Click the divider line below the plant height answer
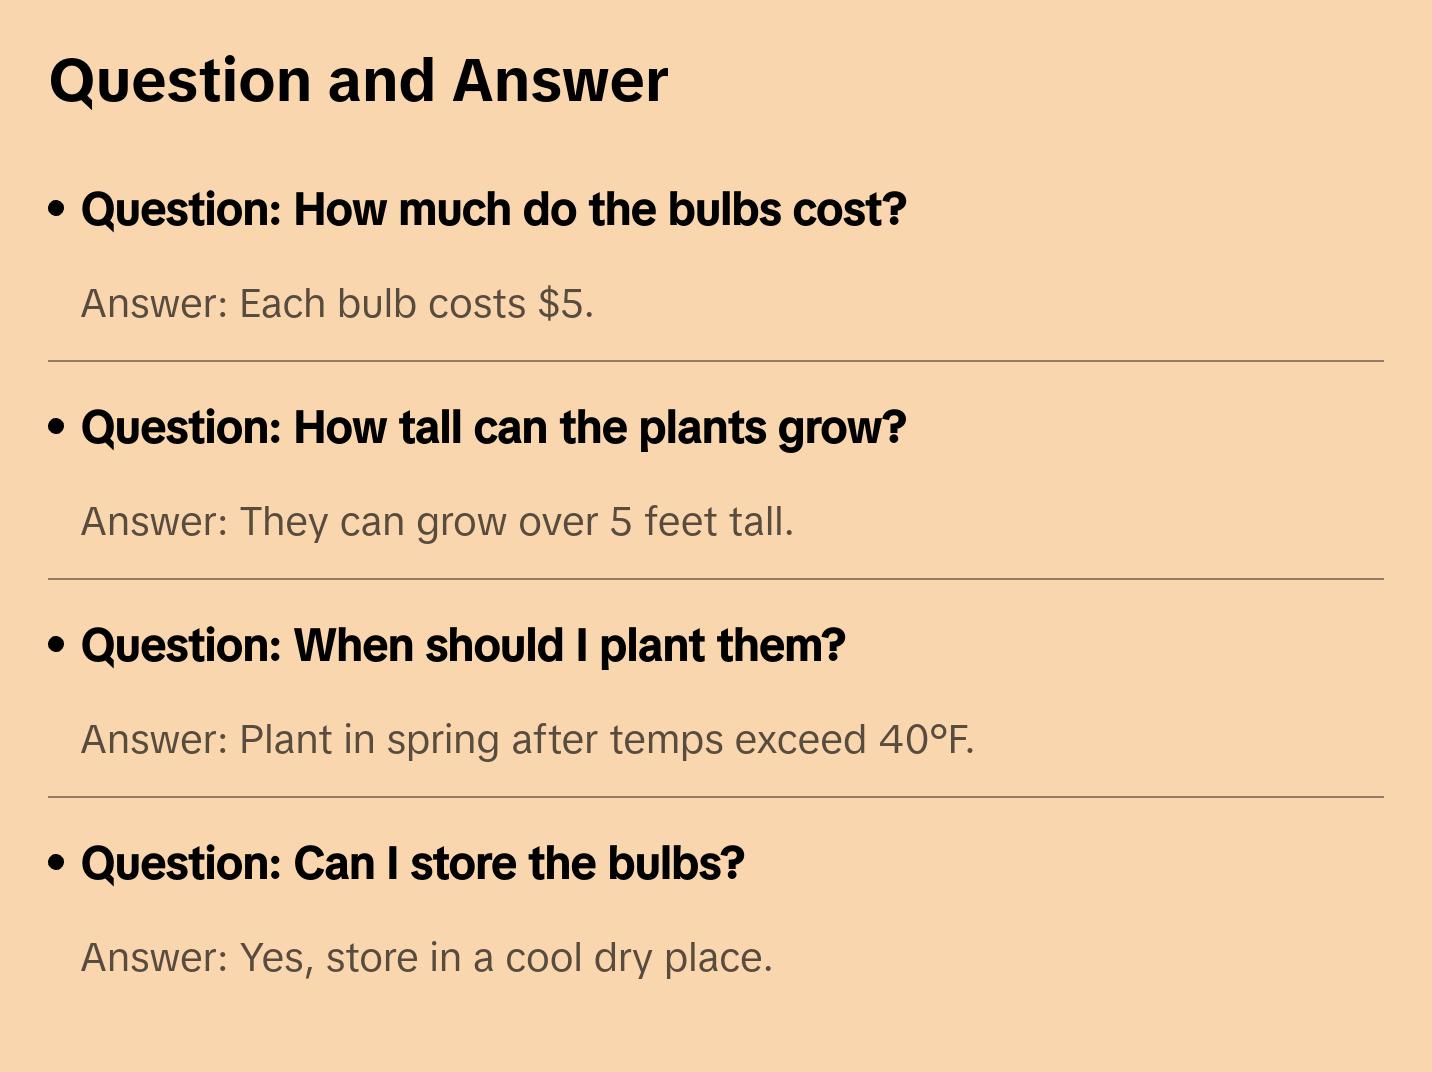Image resolution: width=1432 pixels, height=1072 pixels. tap(716, 579)
